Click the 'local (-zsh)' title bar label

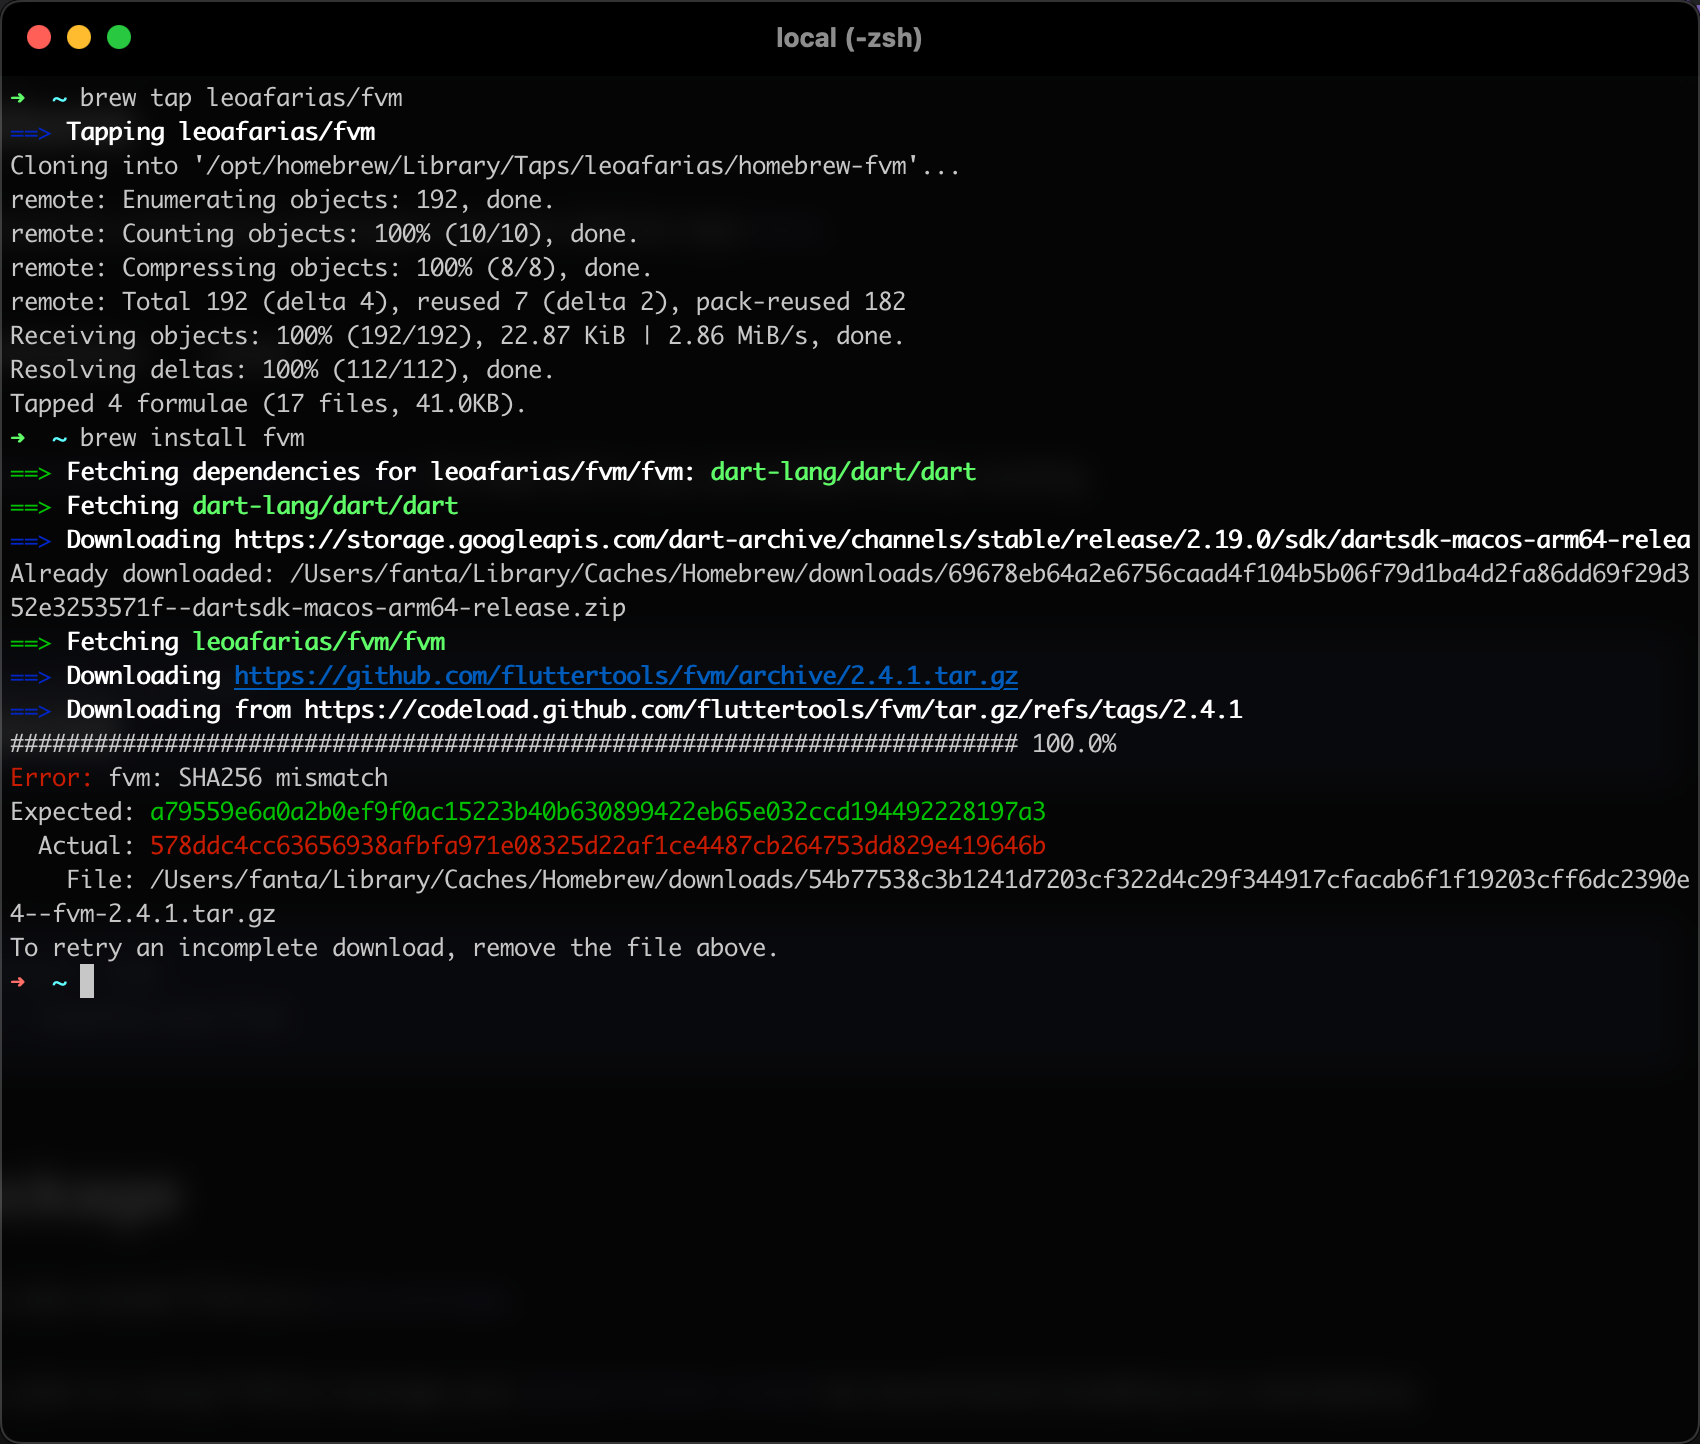[849, 37]
